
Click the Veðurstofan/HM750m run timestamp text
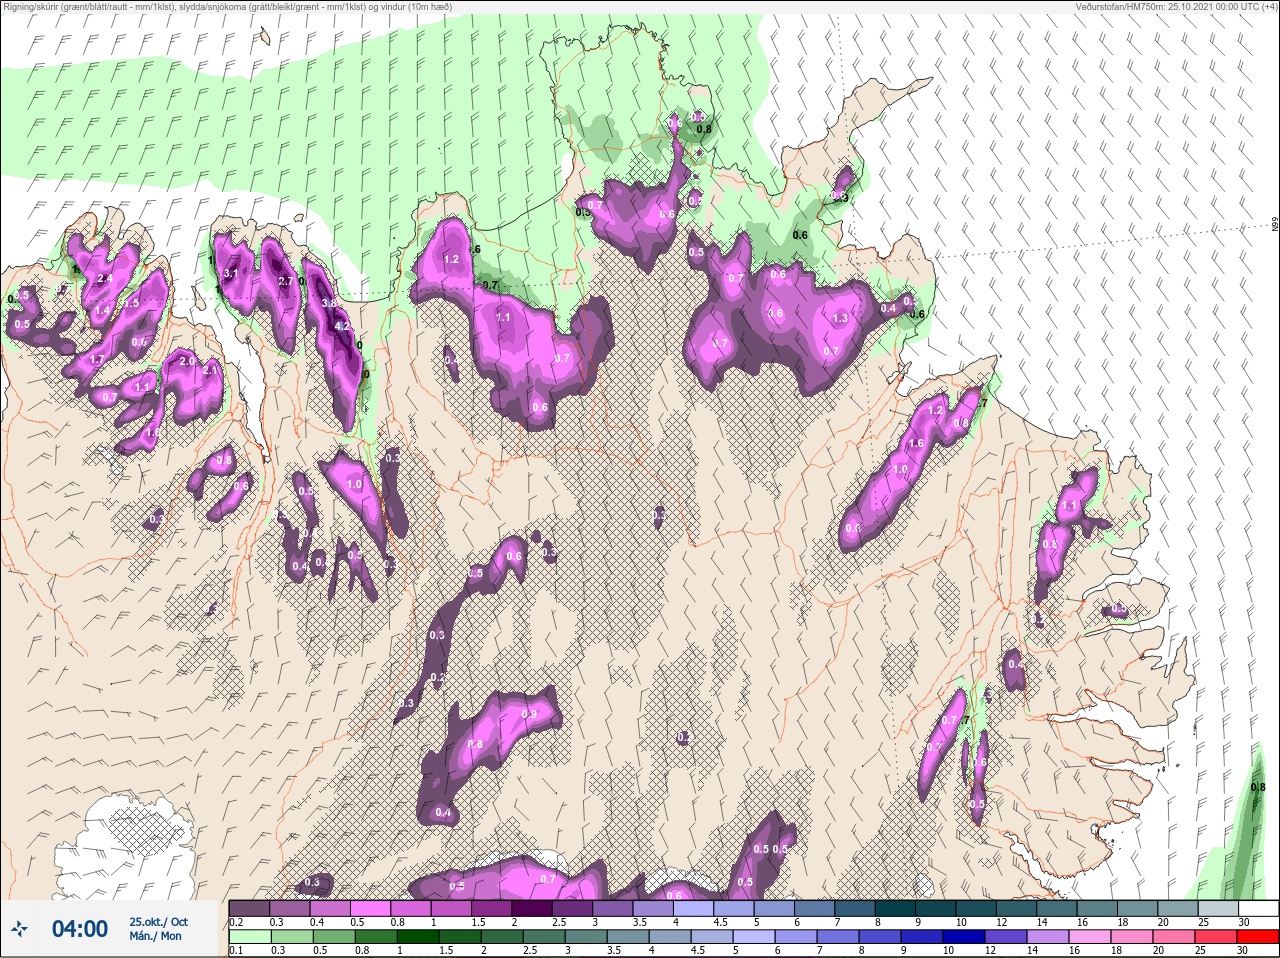tap(1176, 7)
